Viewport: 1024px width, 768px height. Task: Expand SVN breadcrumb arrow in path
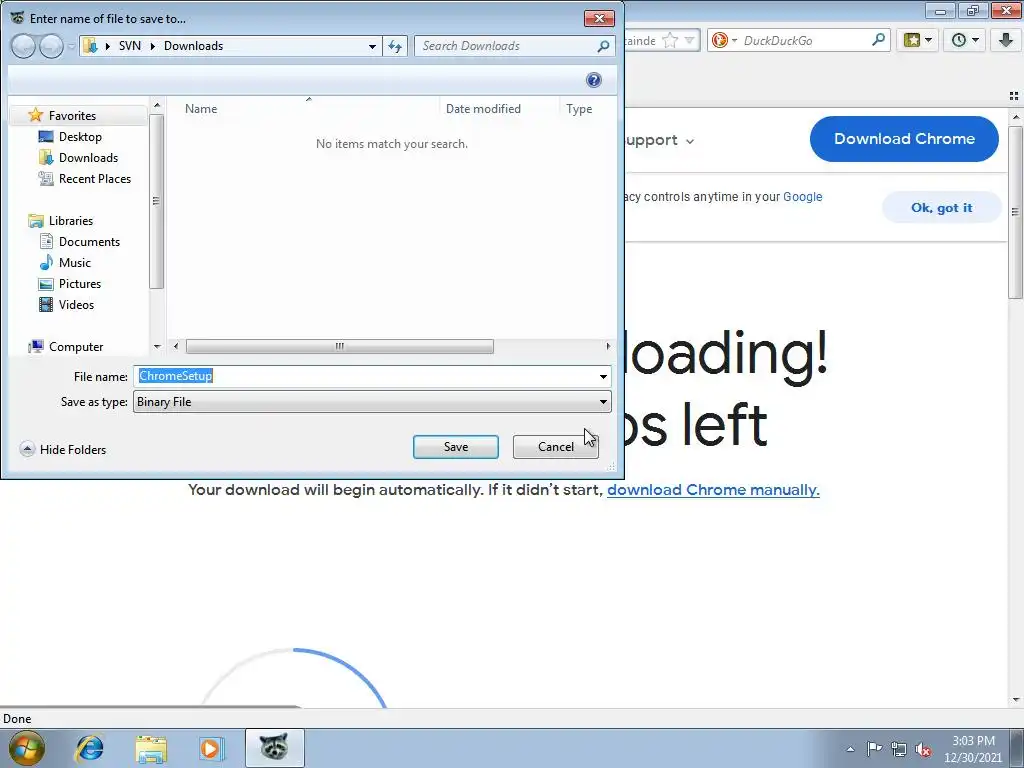click(153, 46)
